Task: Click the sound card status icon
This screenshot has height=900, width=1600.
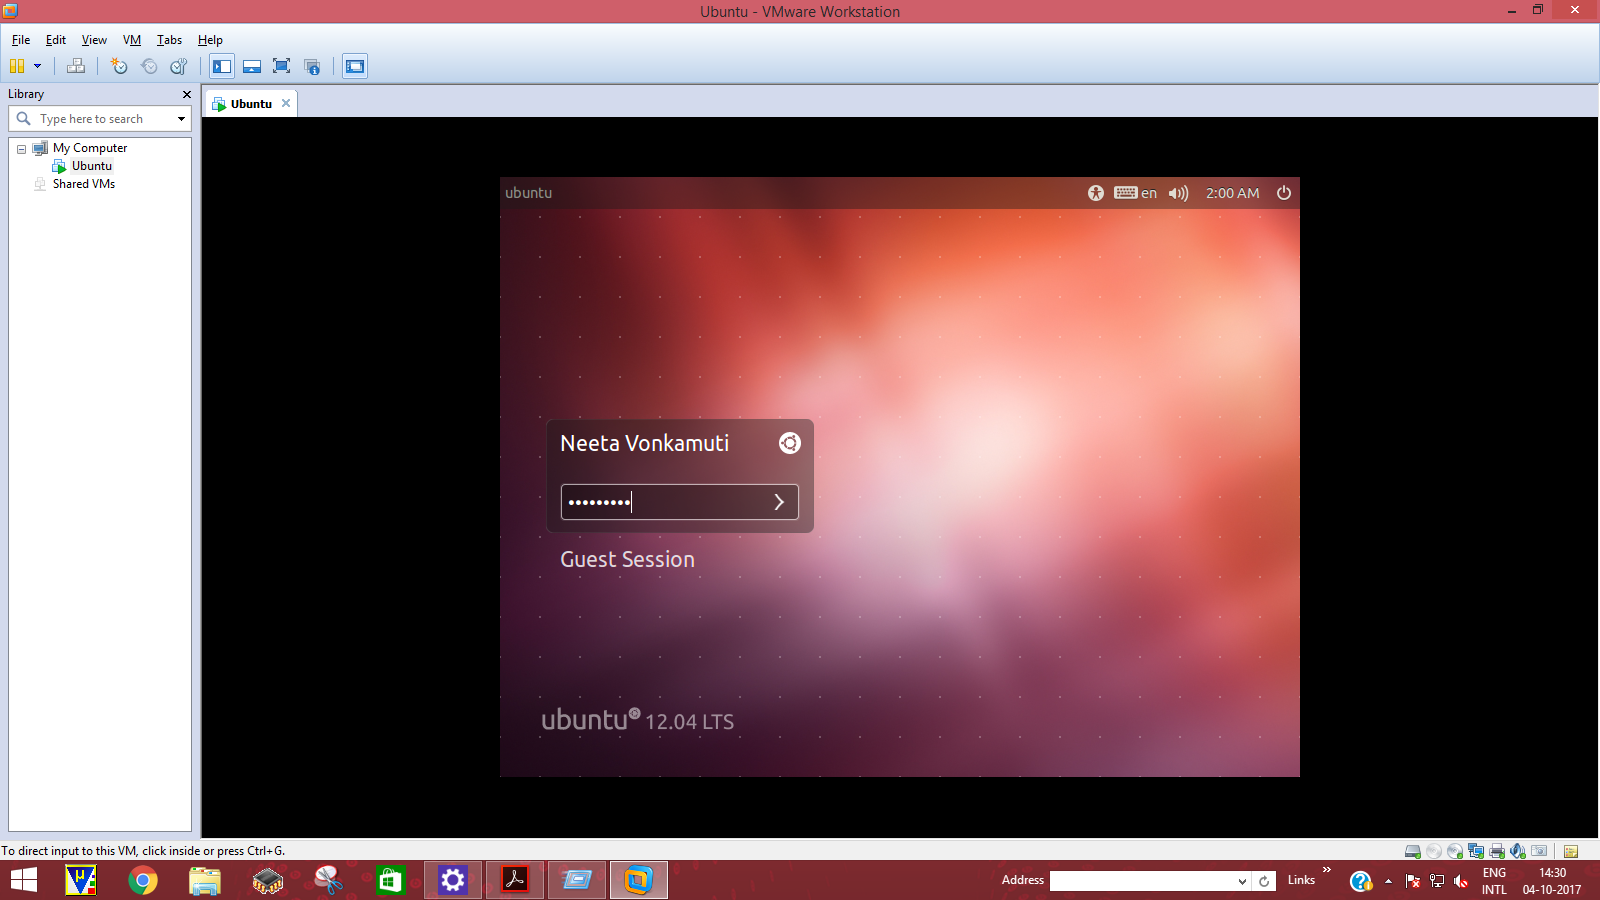Action: [1518, 851]
